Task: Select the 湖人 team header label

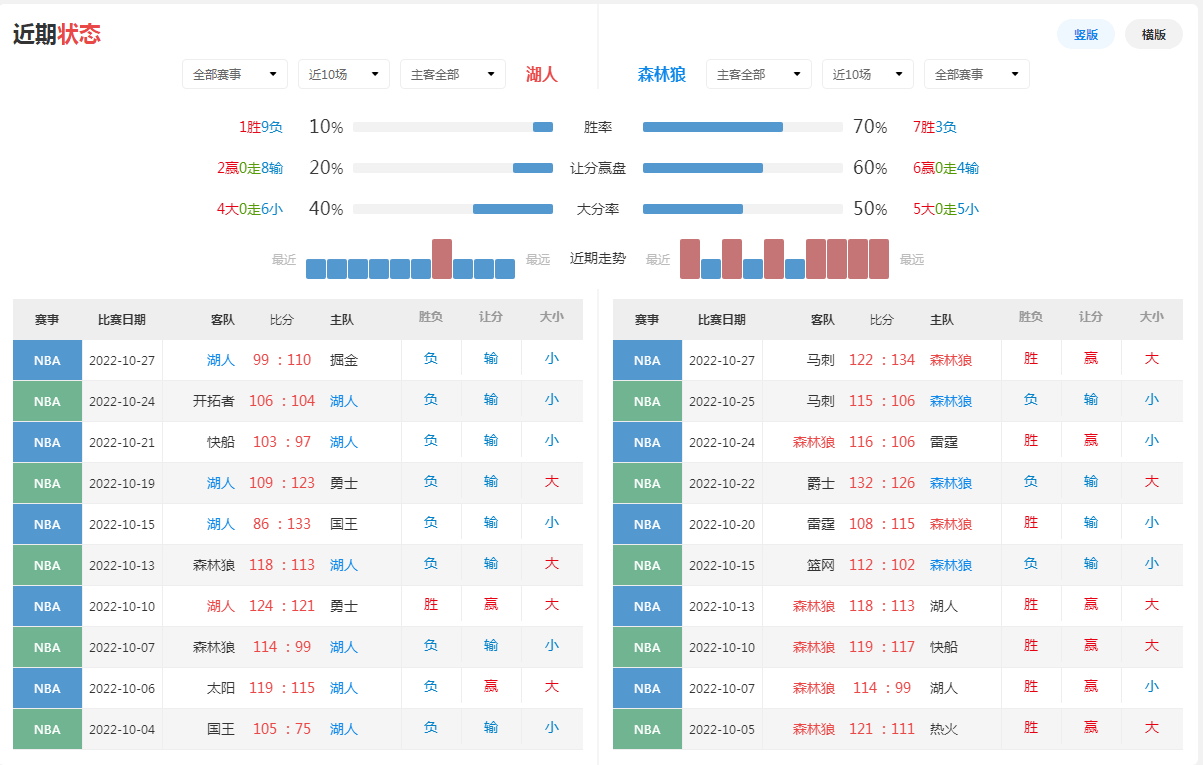Action: click(541, 73)
